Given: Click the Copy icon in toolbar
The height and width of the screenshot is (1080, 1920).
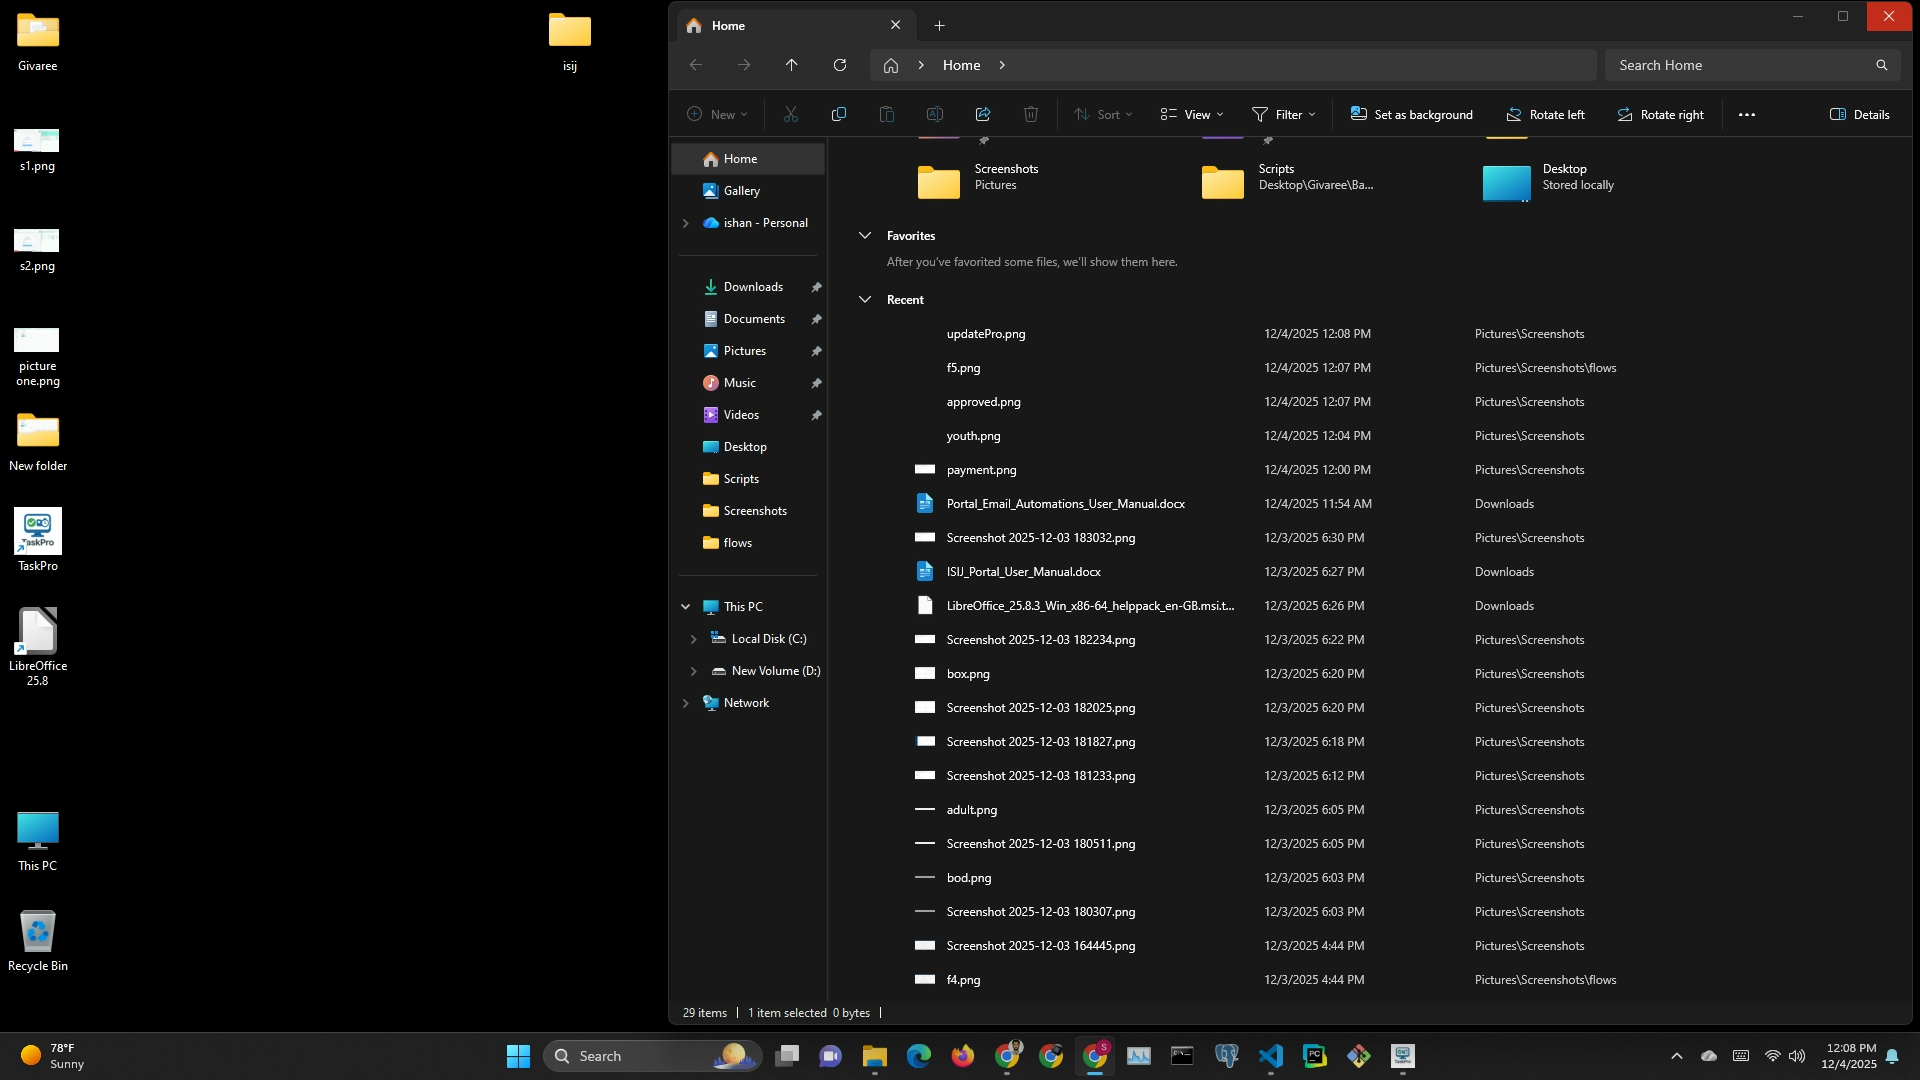Looking at the screenshot, I should coord(839,115).
